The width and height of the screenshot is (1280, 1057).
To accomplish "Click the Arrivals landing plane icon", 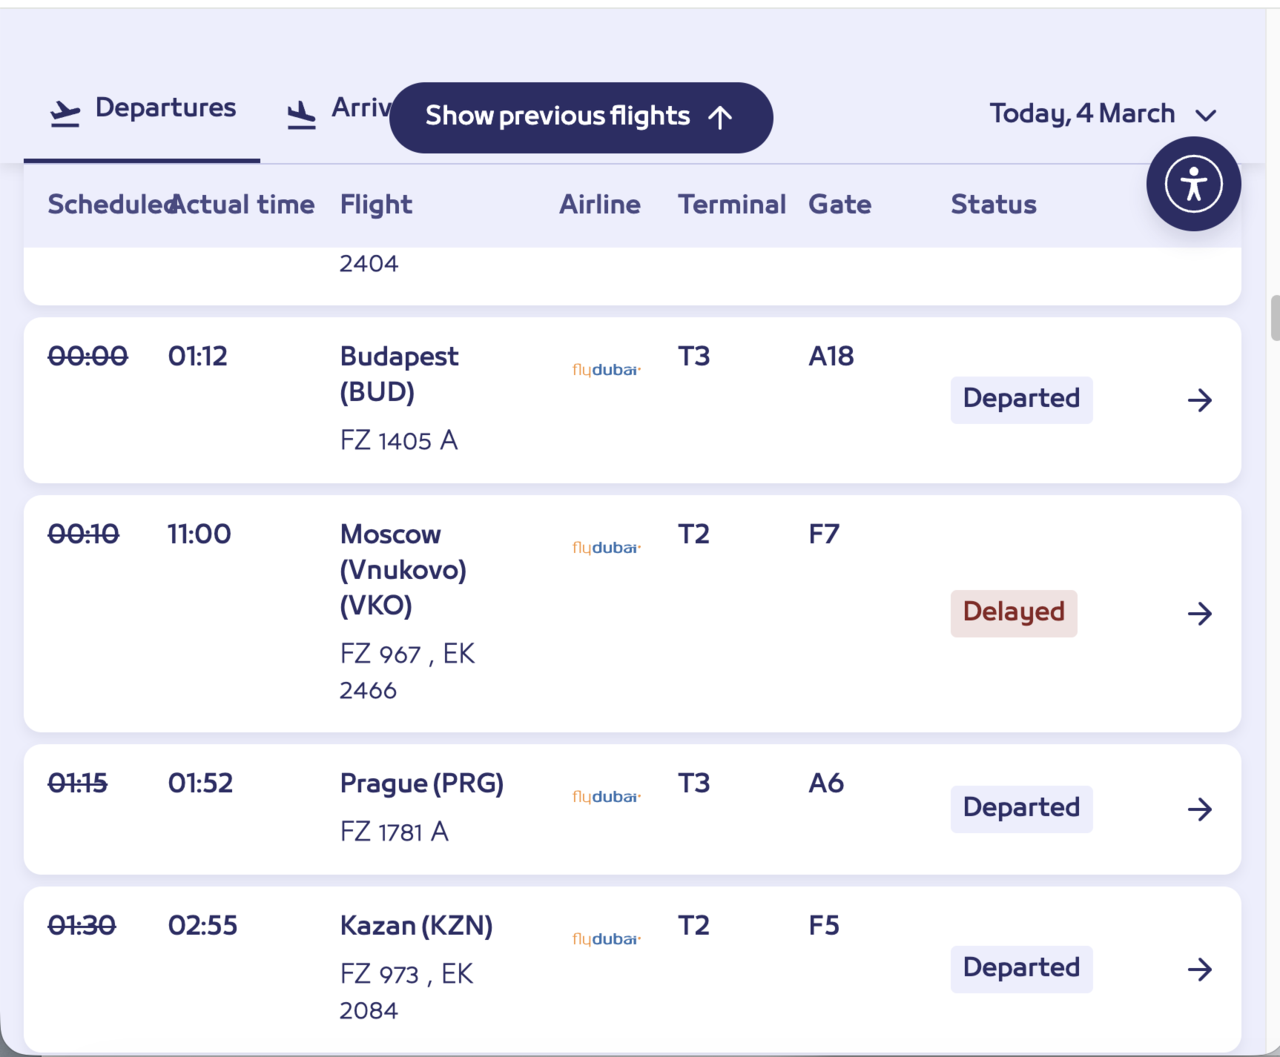I will point(301,114).
